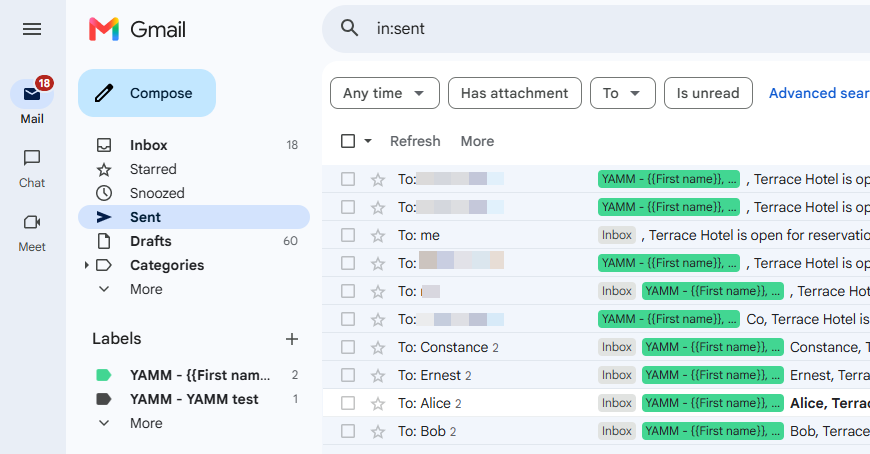Expand More below YAMM test label

[x=146, y=423]
